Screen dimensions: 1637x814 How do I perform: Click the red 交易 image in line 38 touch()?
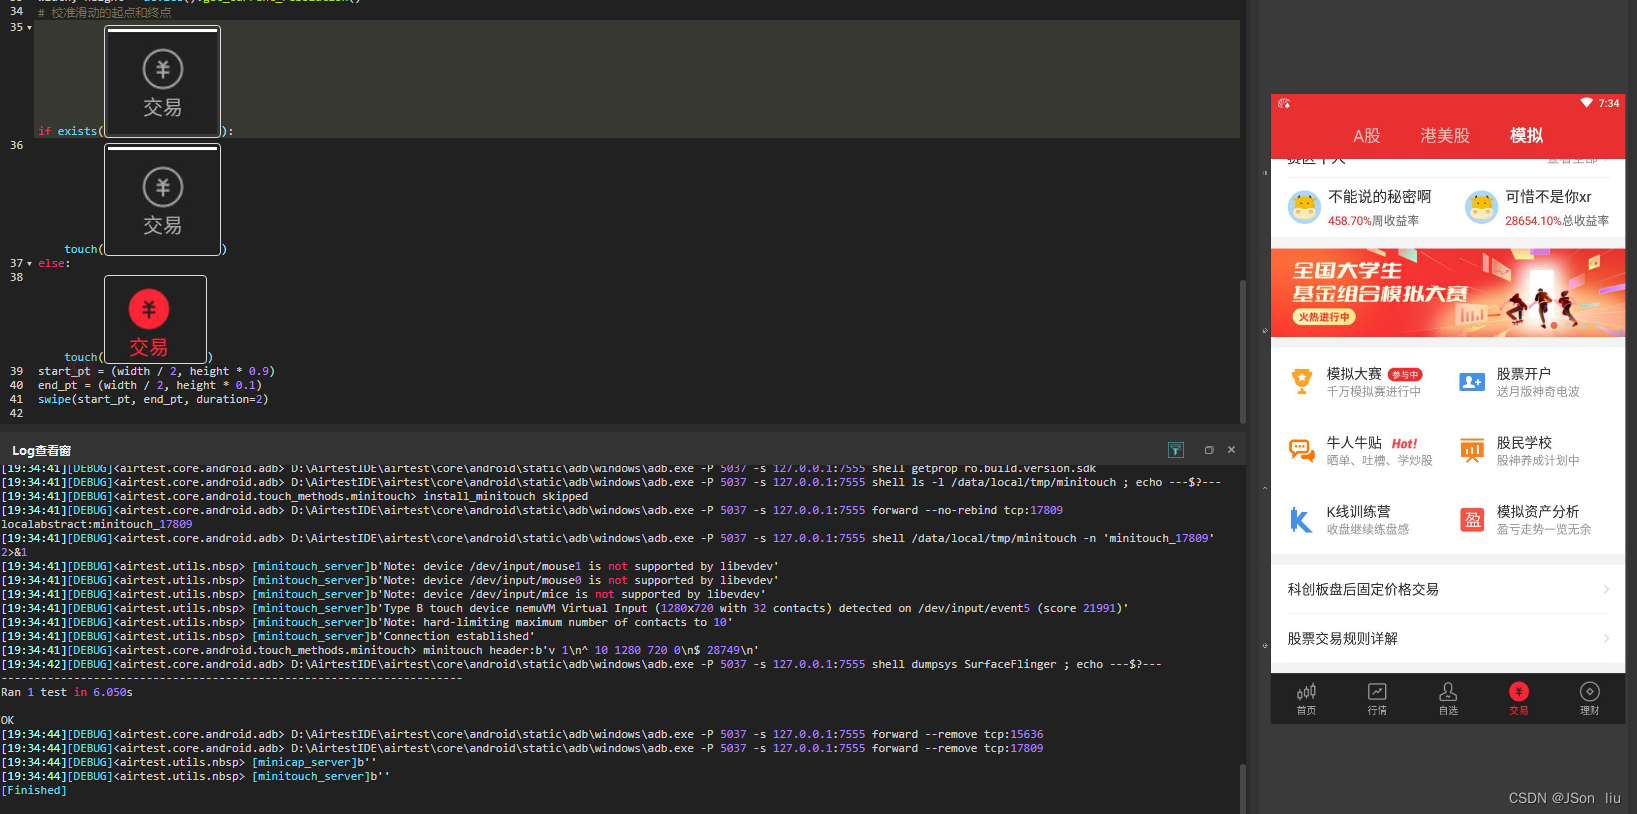click(155, 319)
